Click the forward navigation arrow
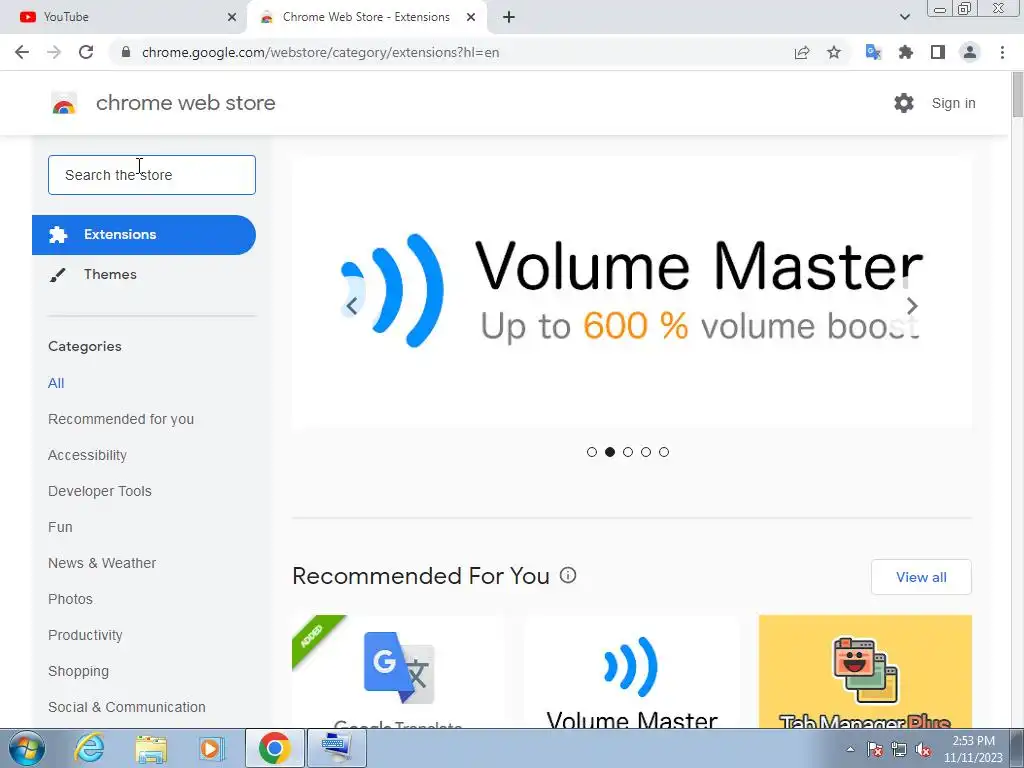Screen dimensions: 1024x768 point(54,52)
